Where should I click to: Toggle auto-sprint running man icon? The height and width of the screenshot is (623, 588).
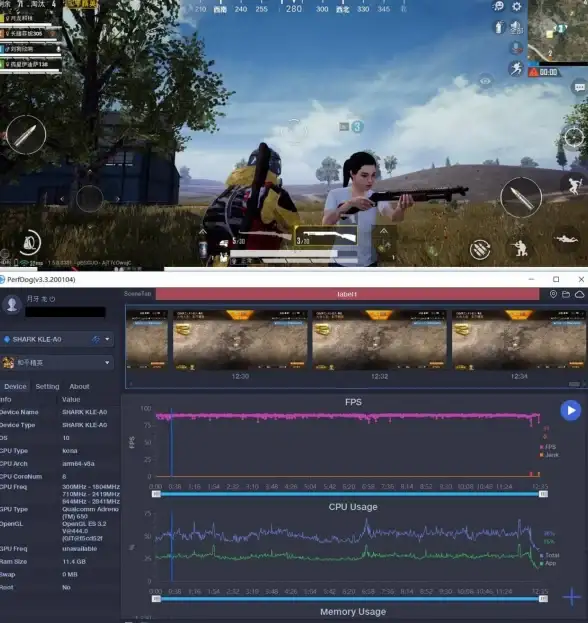516,68
